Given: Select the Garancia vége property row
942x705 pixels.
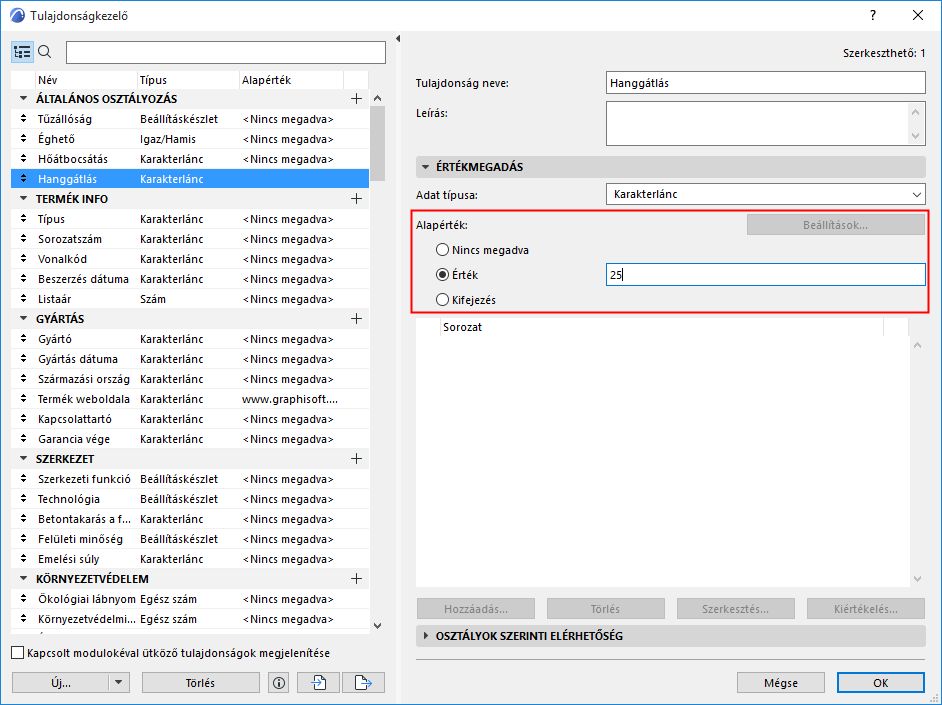Looking at the screenshot, I should point(190,439).
